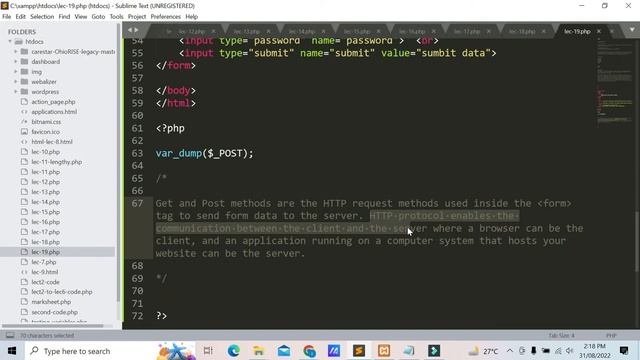Image resolution: width=640 pixels, height=360 pixels.
Task: Click the wordpress folder icon
Action: tap(24, 92)
